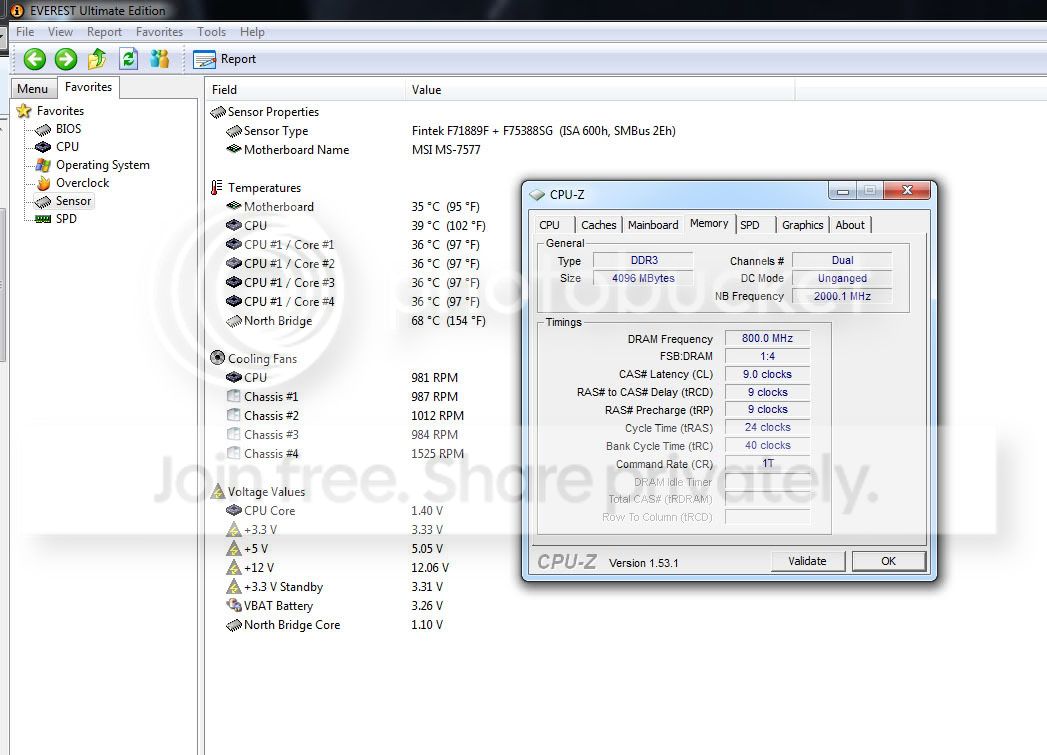Click the Validate button in CPU-Z
Image resolution: width=1047 pixels, height=755 pixels.
pos(807,561)
